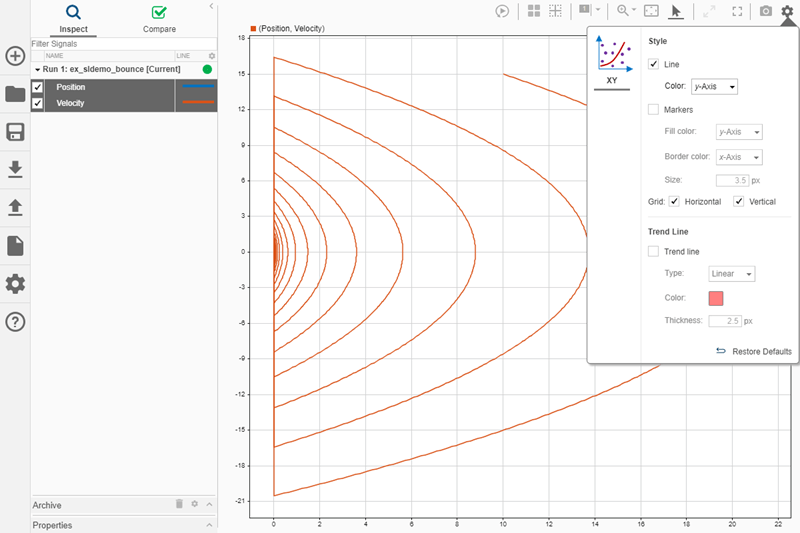Screen dimensions: 800x533
Task: Click the save session disk icon
Action: pos(15,132)
